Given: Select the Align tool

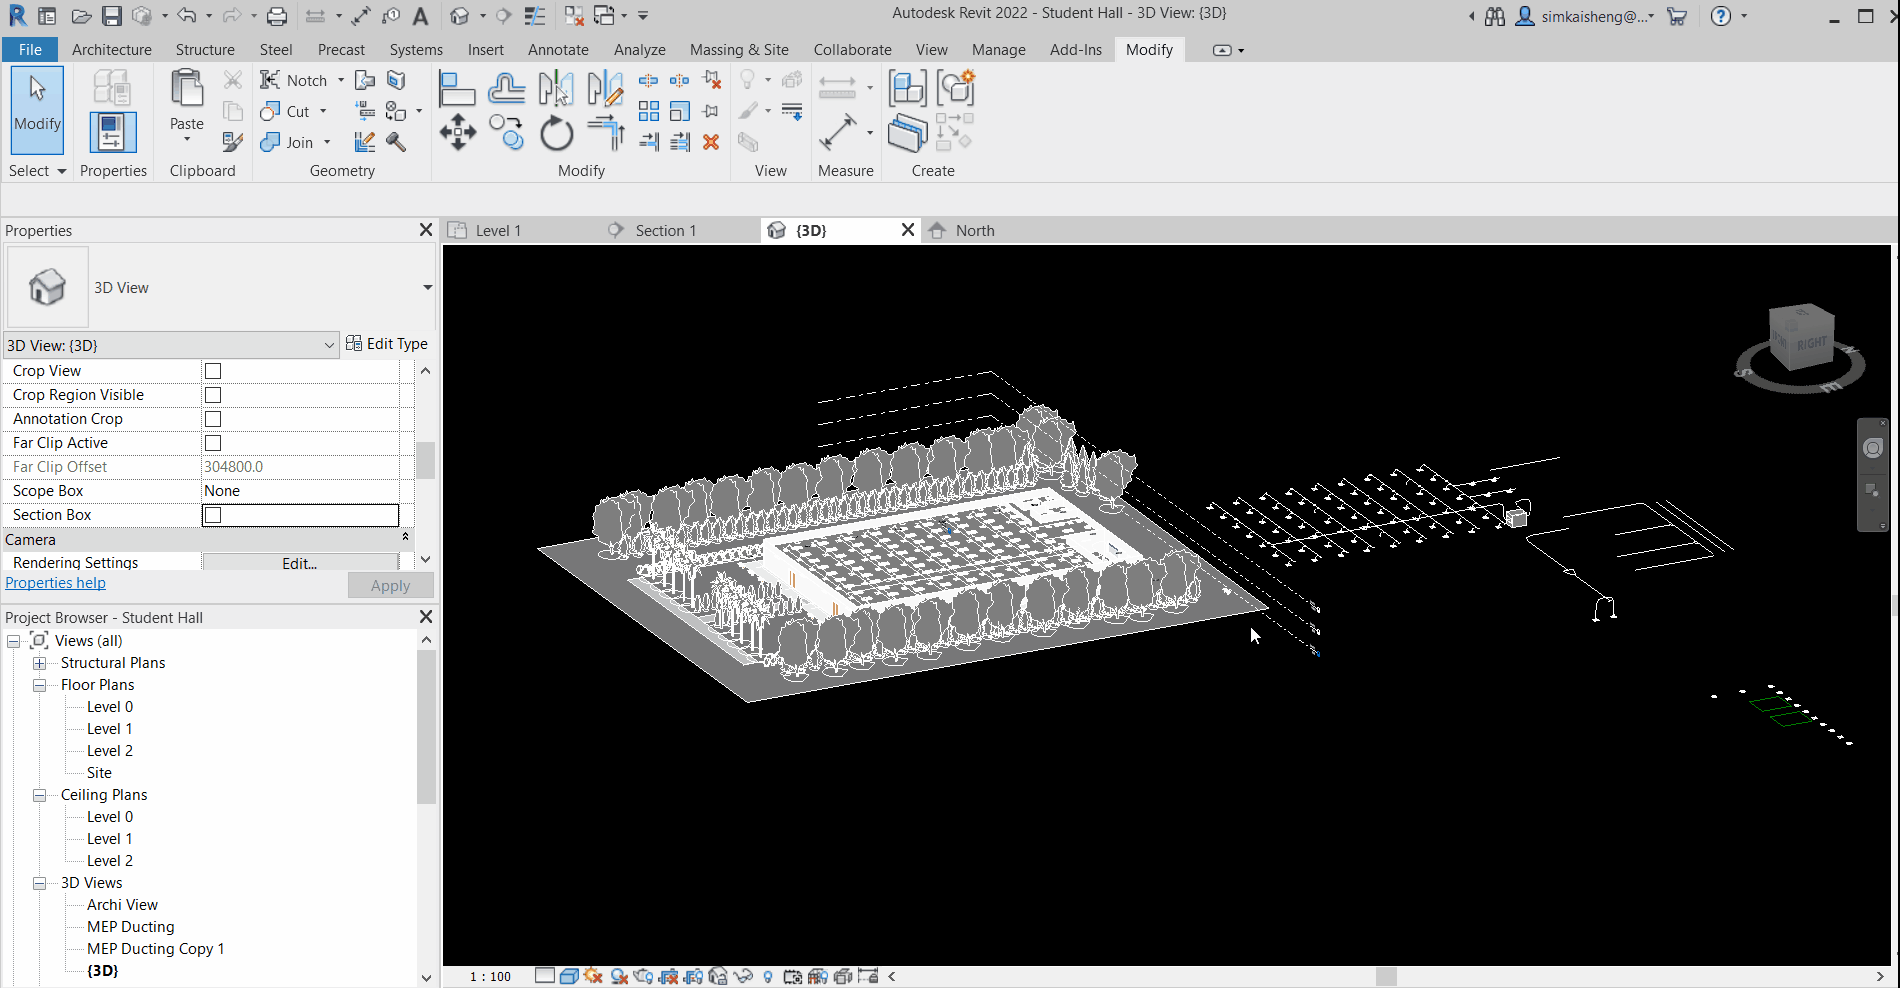Looking at the screenshot, I should point(457,88).
